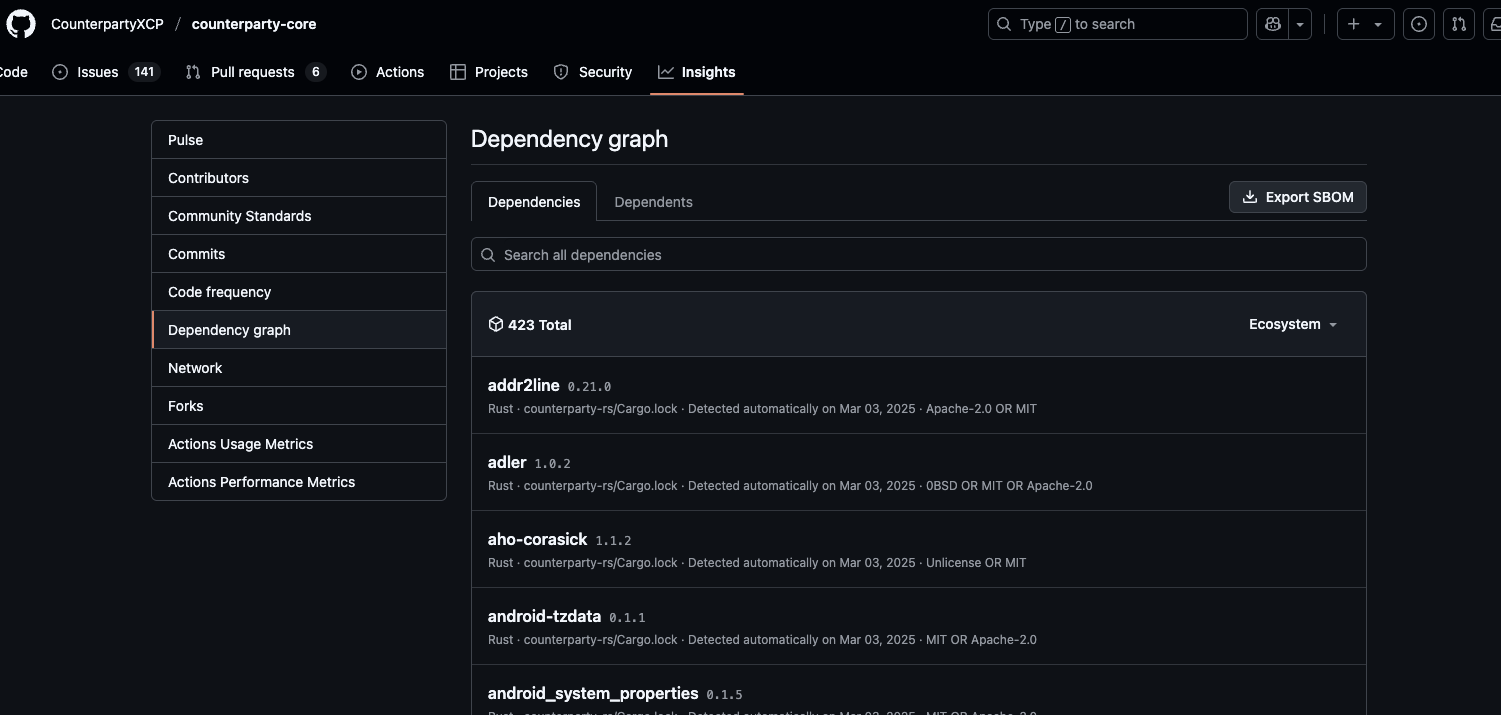Focus the Type / to search field
Image resolution: width=1501 pixels, height=715 pixels.
tap(1117, 24)
